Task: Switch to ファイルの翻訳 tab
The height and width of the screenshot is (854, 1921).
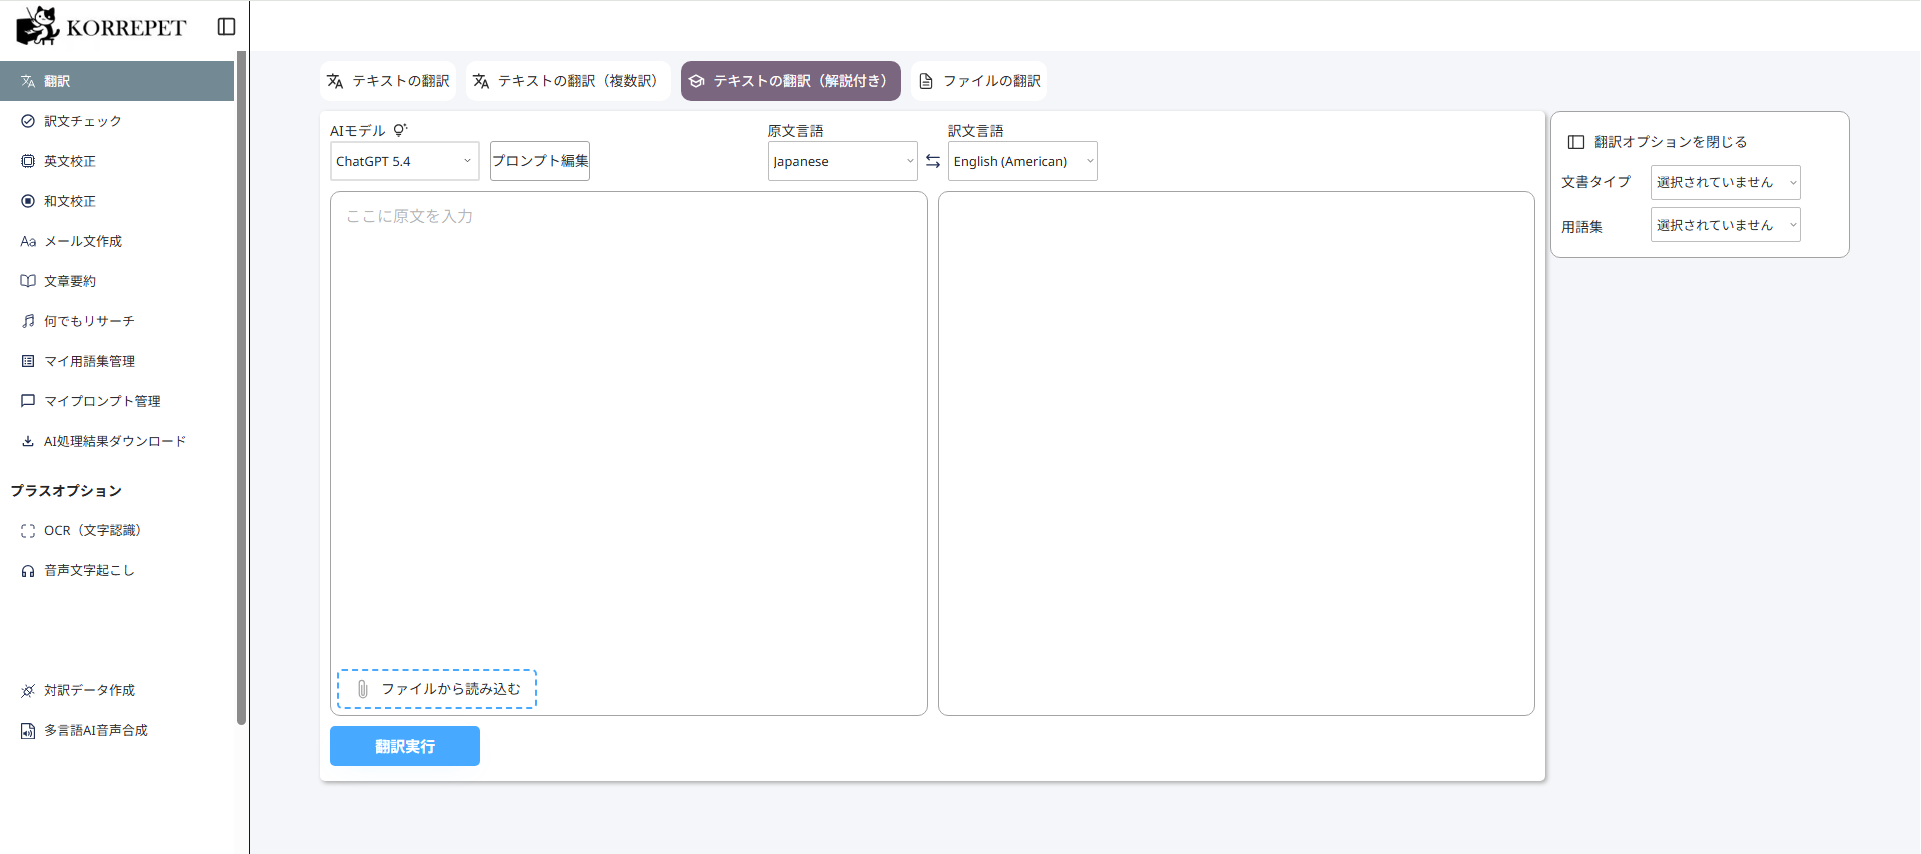Action: 979,81
